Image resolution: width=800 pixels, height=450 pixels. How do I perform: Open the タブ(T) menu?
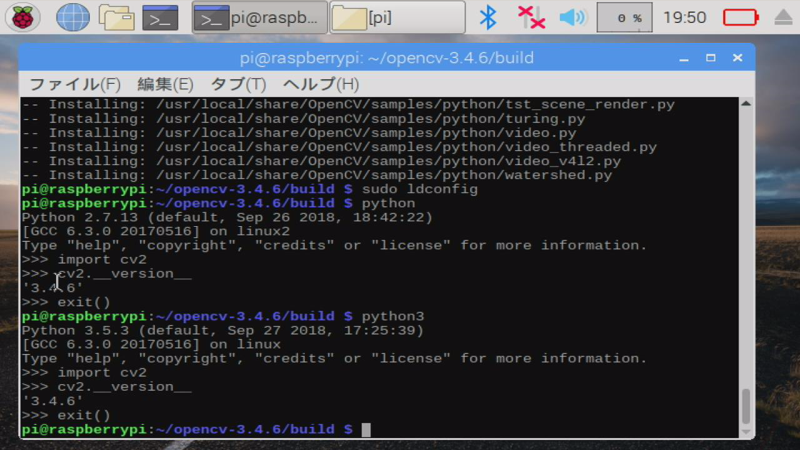238,84
